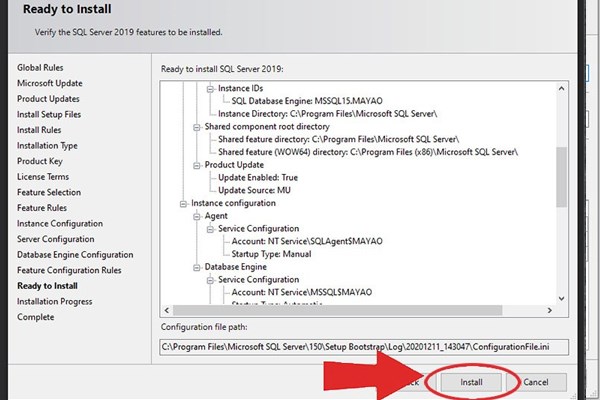Select Shared component root directory label
Screen dimensions: 600x400
(267, 127)
